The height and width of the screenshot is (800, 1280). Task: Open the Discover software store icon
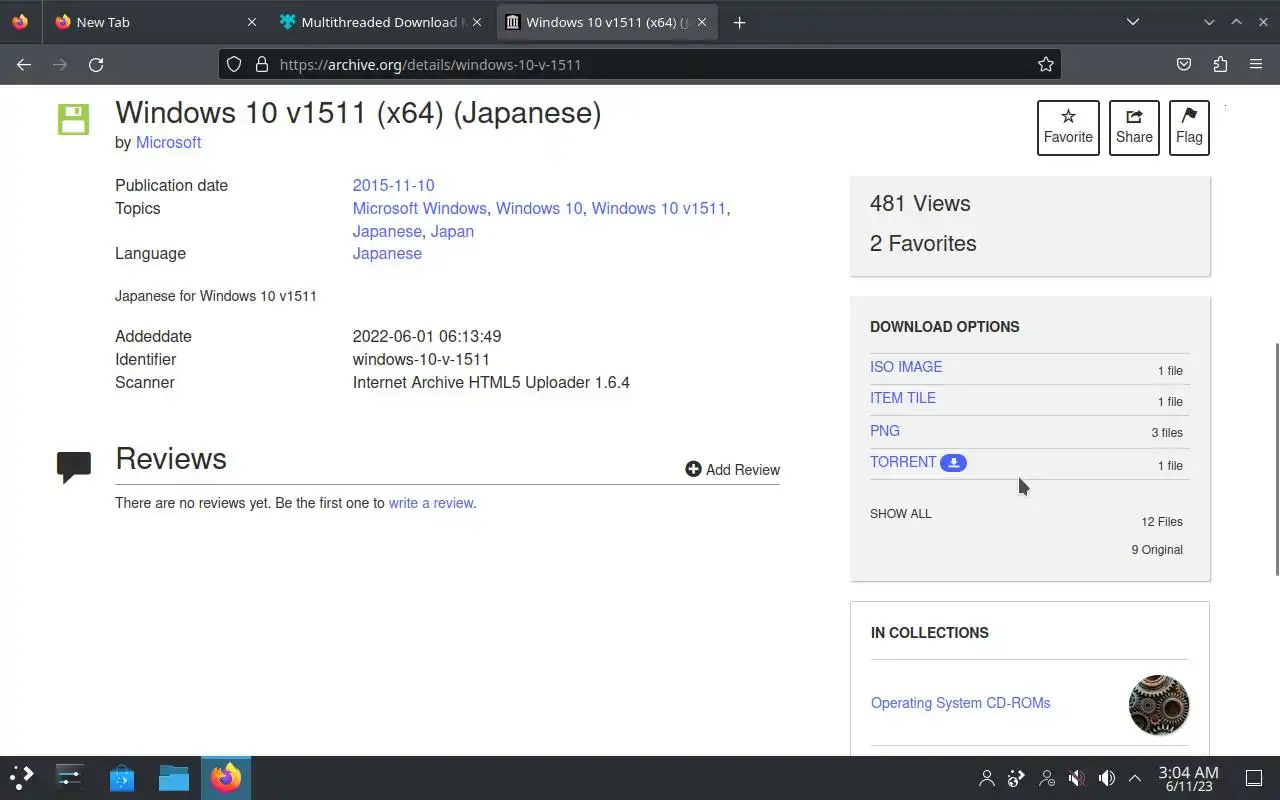click(x=122, y=777)
